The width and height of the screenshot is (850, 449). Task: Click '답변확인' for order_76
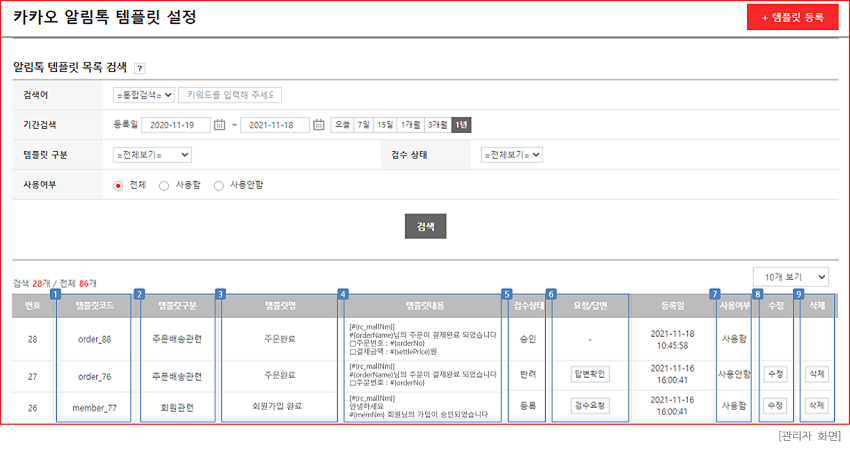pos(590,374)
